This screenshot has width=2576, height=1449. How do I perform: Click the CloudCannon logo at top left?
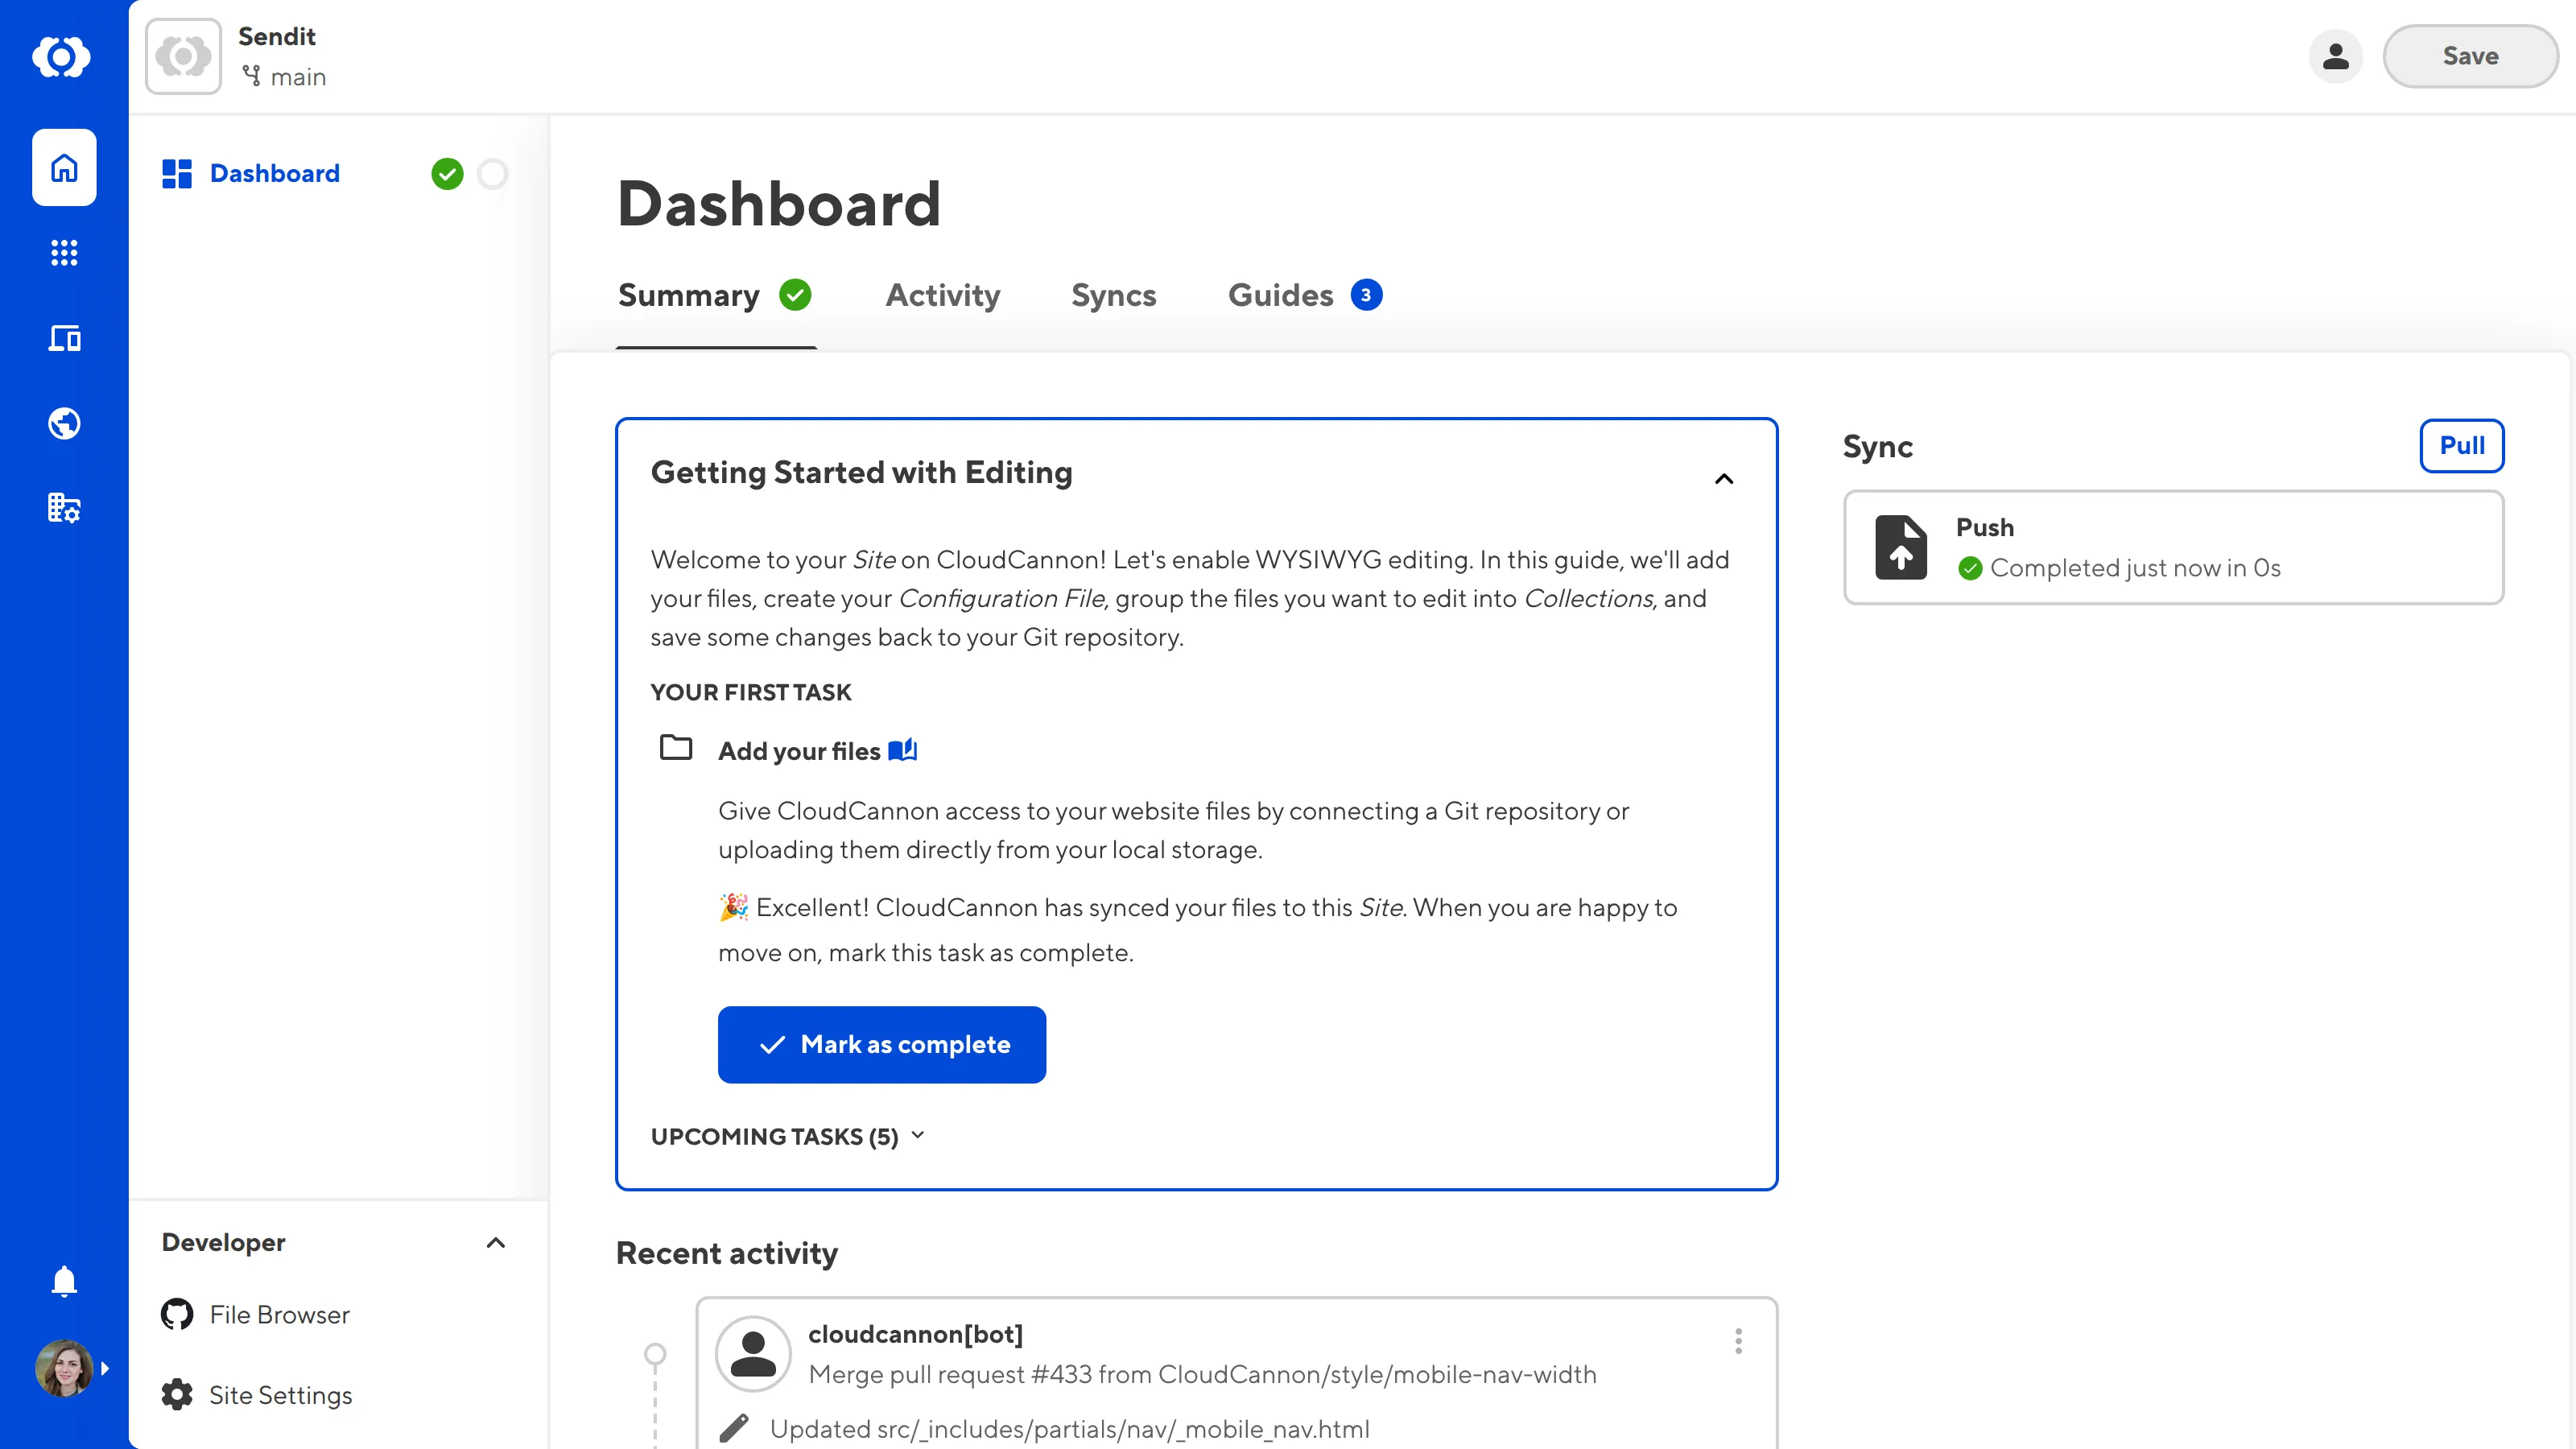point(62,57)
